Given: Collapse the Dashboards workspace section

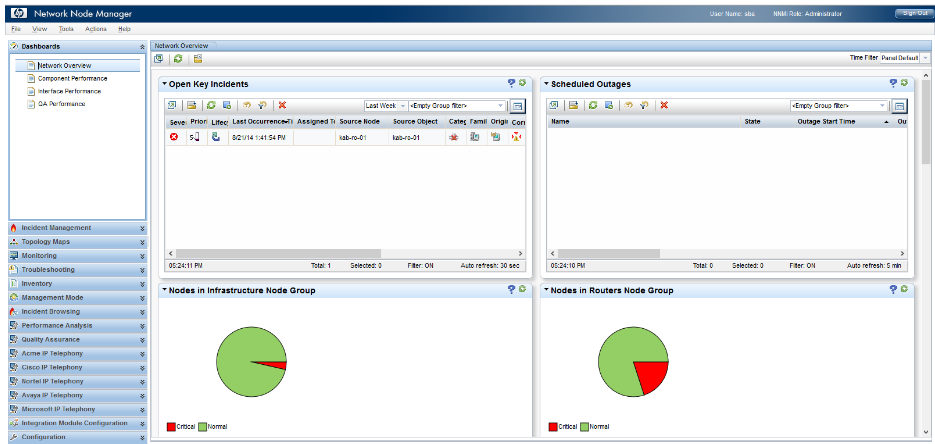Looking at the screenshot, I should [142, 46].
